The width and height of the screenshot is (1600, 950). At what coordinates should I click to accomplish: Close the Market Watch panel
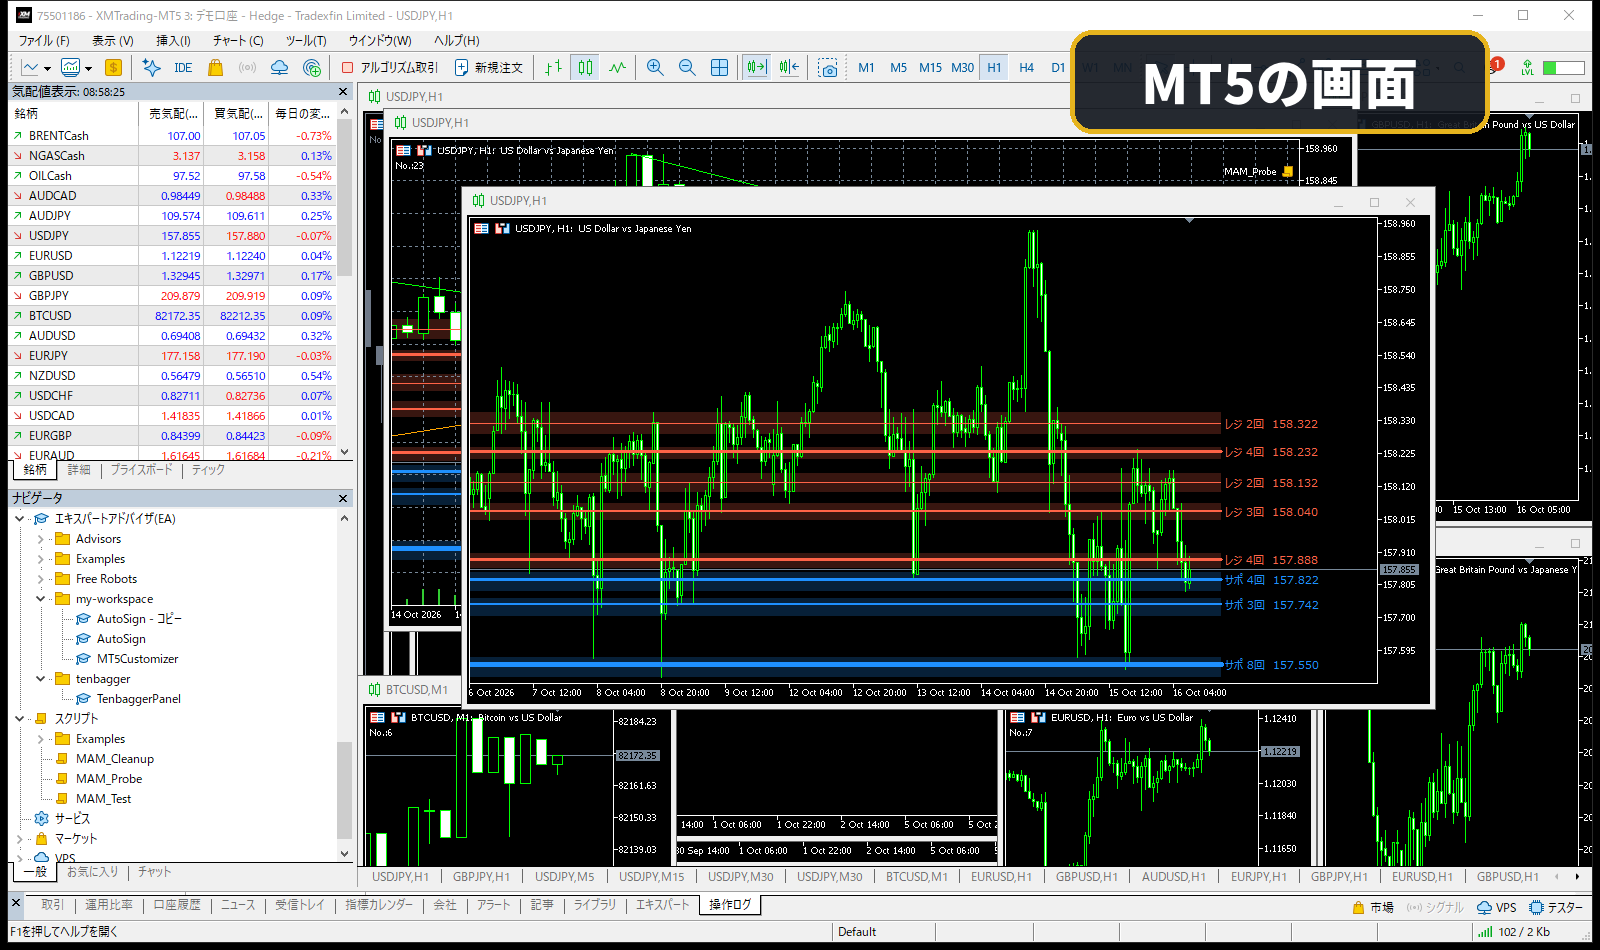click(343, 91)
